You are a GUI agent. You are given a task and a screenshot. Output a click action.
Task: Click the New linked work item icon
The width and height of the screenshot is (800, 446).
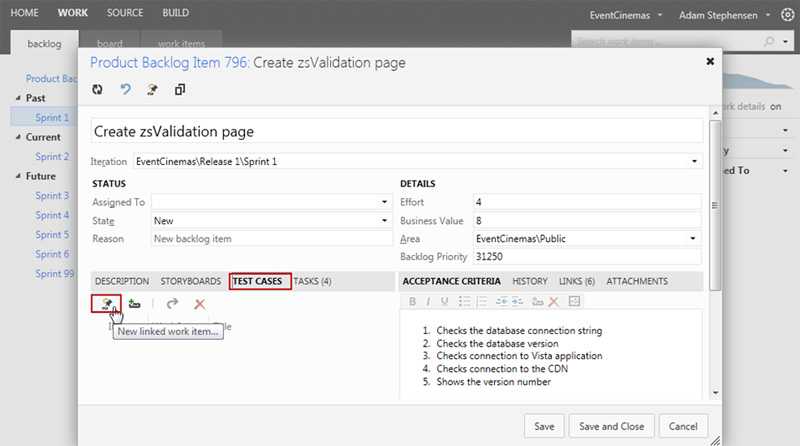(x=105, y=303)
